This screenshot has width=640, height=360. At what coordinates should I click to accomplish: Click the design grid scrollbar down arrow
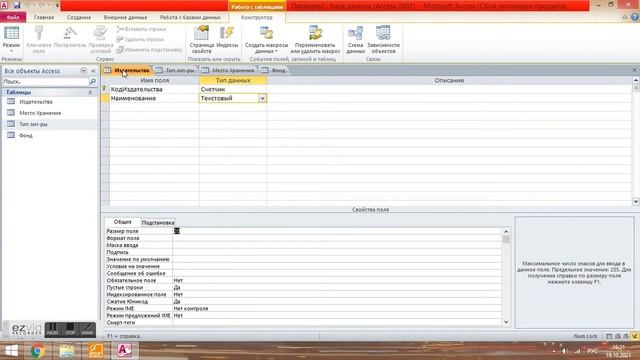(x=636, y=202)
